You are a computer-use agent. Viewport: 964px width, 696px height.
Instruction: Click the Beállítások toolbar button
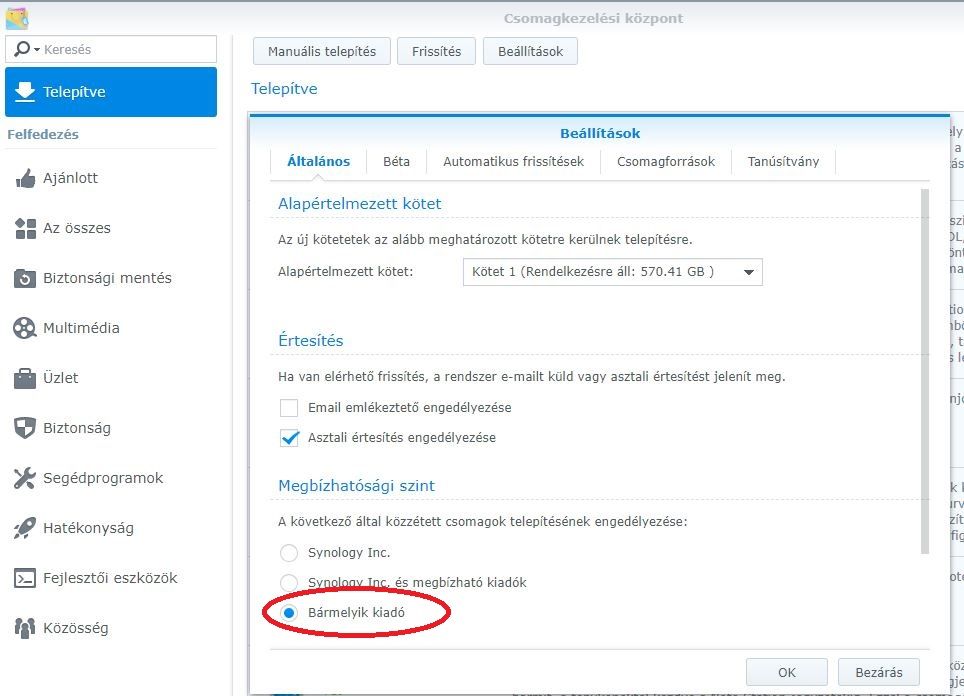pyautogui.click(x=531, y=51)
